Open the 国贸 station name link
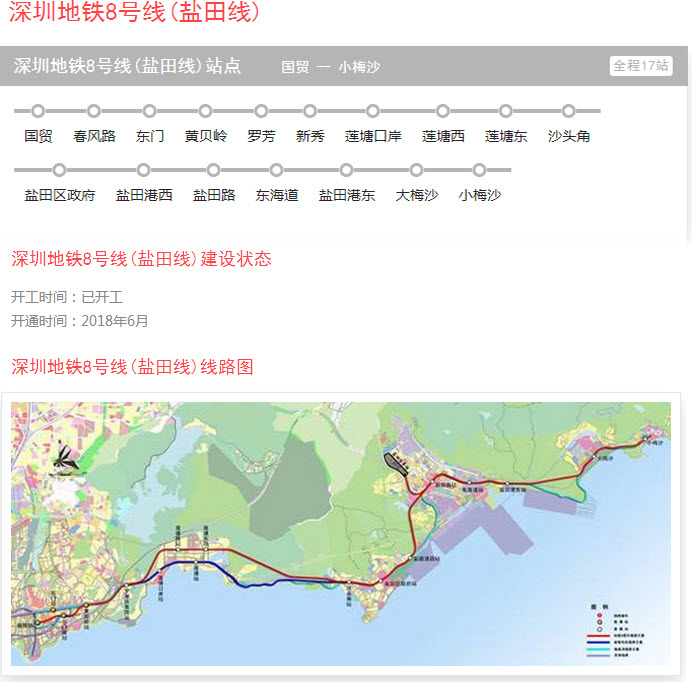 click(x=38, y=136)
